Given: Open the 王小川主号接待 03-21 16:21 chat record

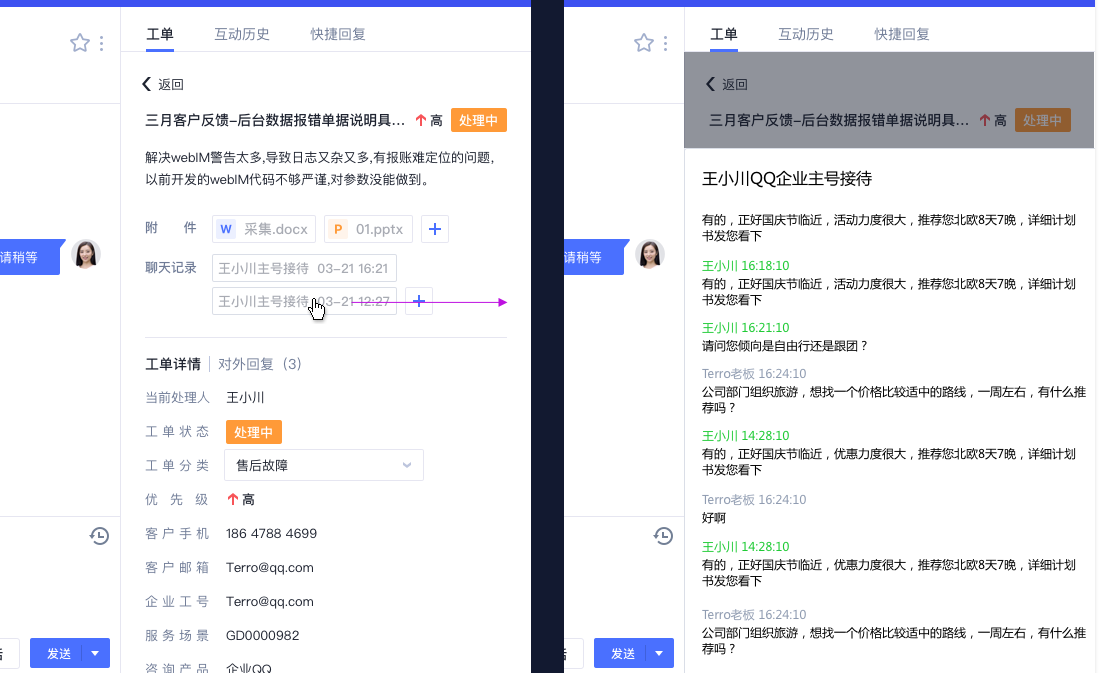Looking at the screenshot, I should pyautogui.click(x=304, y=268).
